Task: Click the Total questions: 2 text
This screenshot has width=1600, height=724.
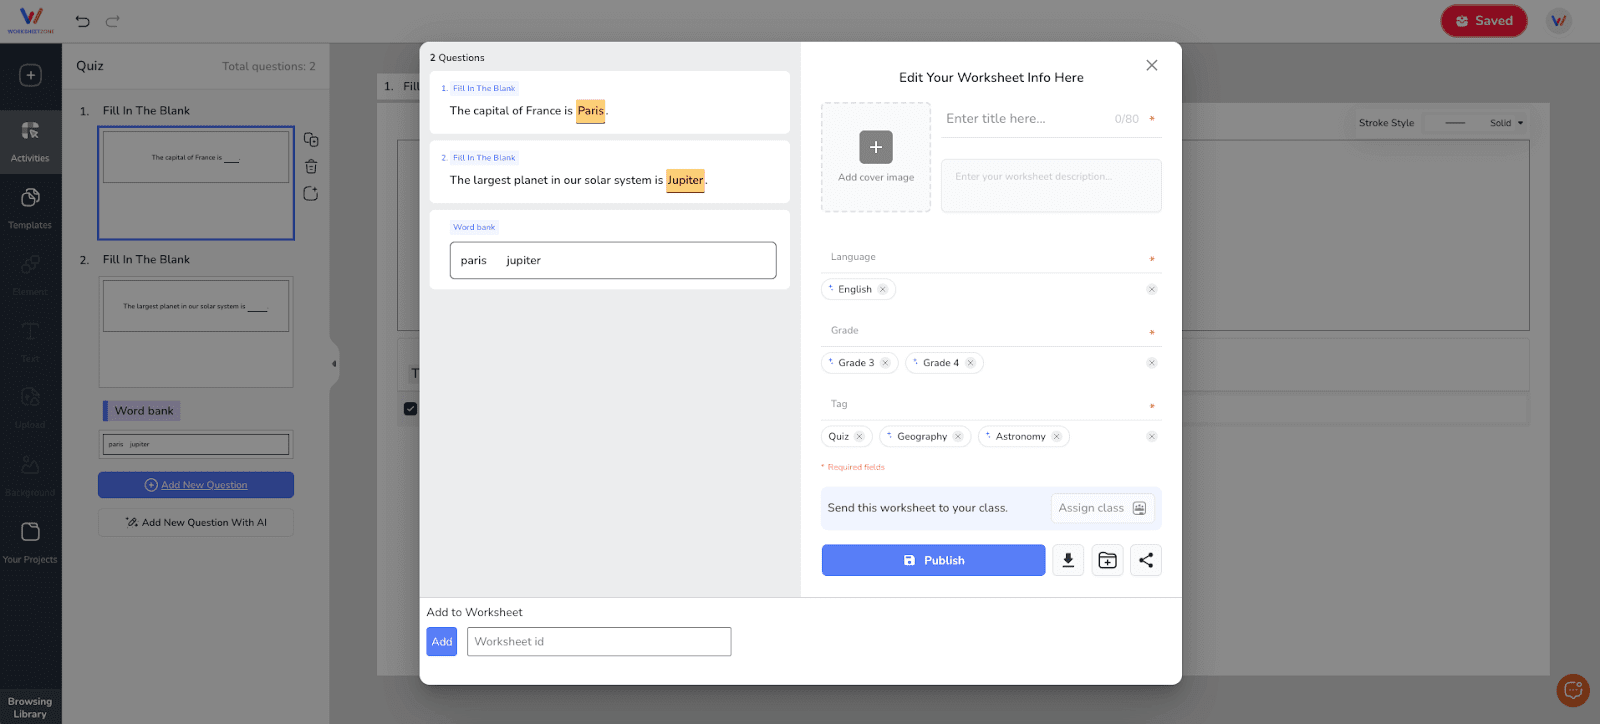Action: 268,67
